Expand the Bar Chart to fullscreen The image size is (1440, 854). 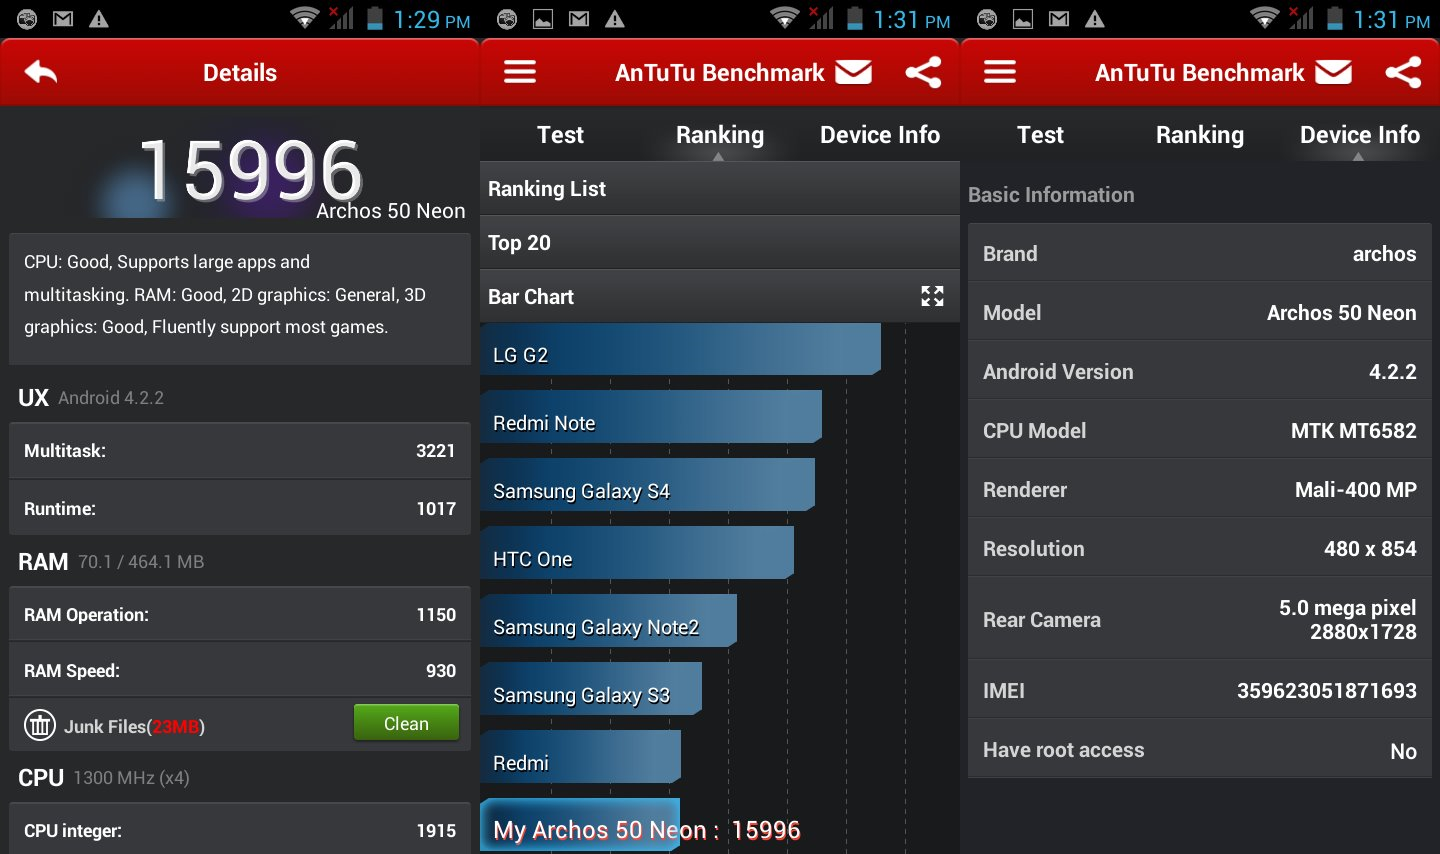pos(932,296)
